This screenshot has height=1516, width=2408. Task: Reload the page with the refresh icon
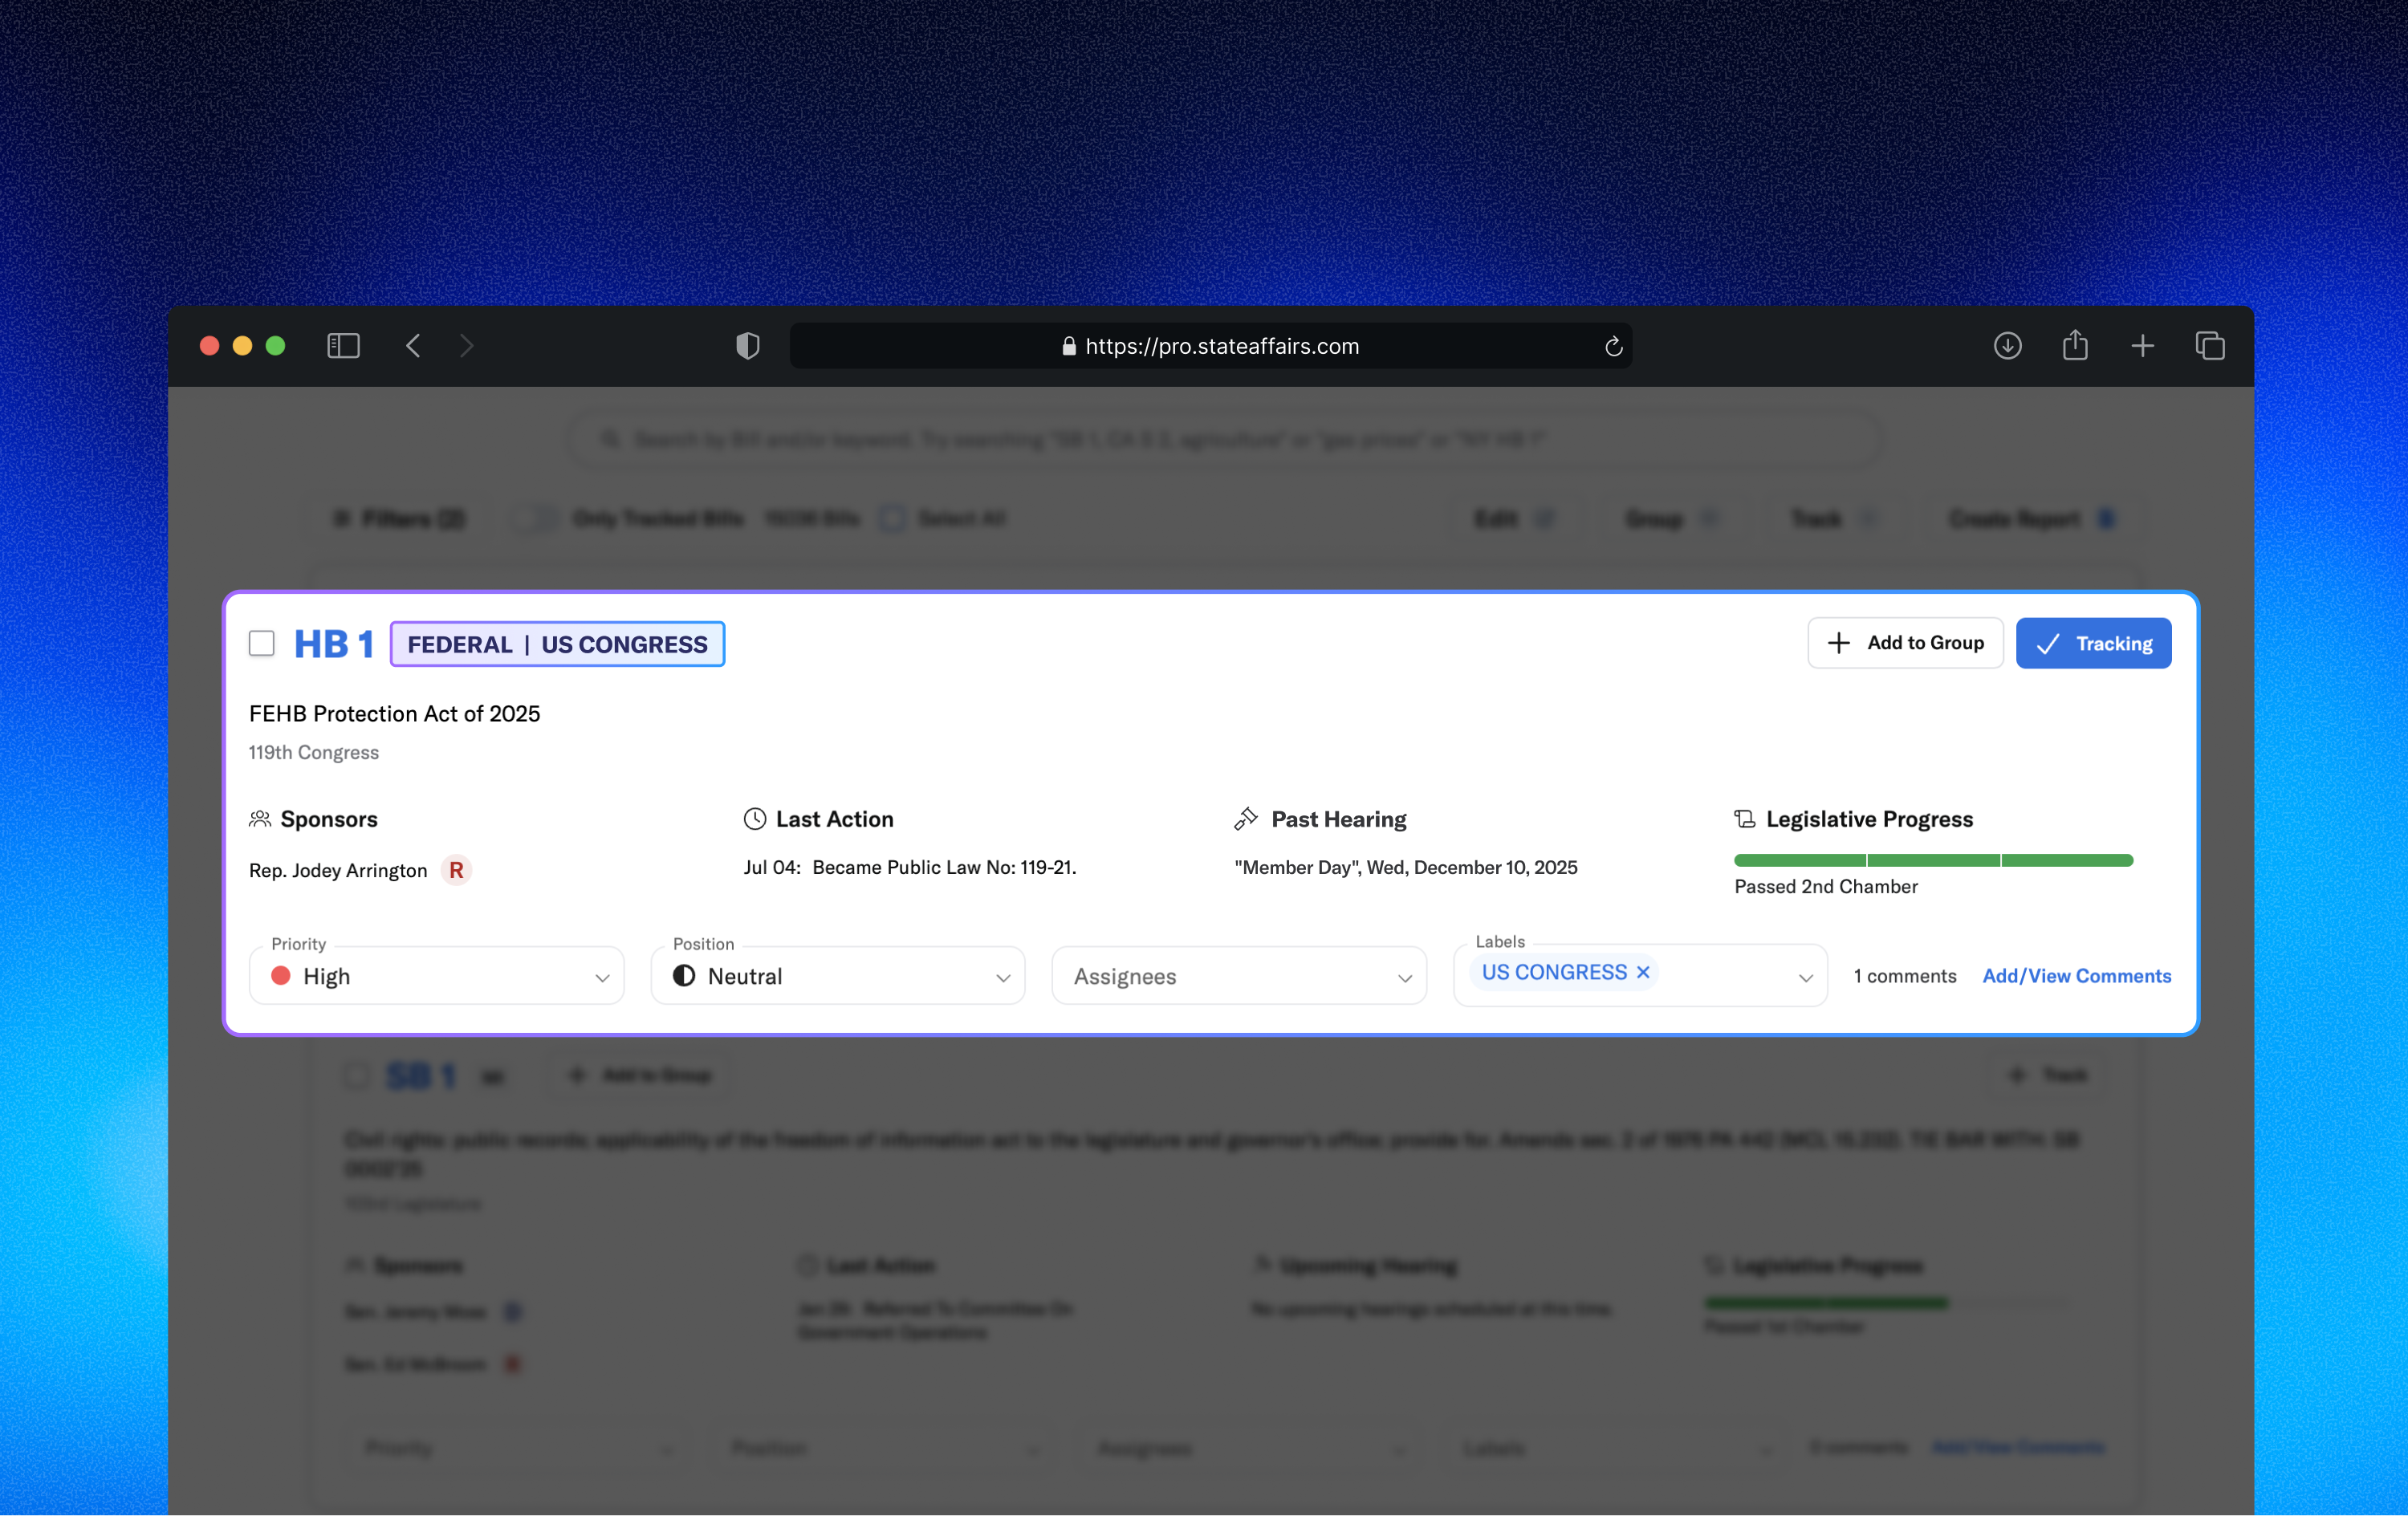[x=1613, y=346]
